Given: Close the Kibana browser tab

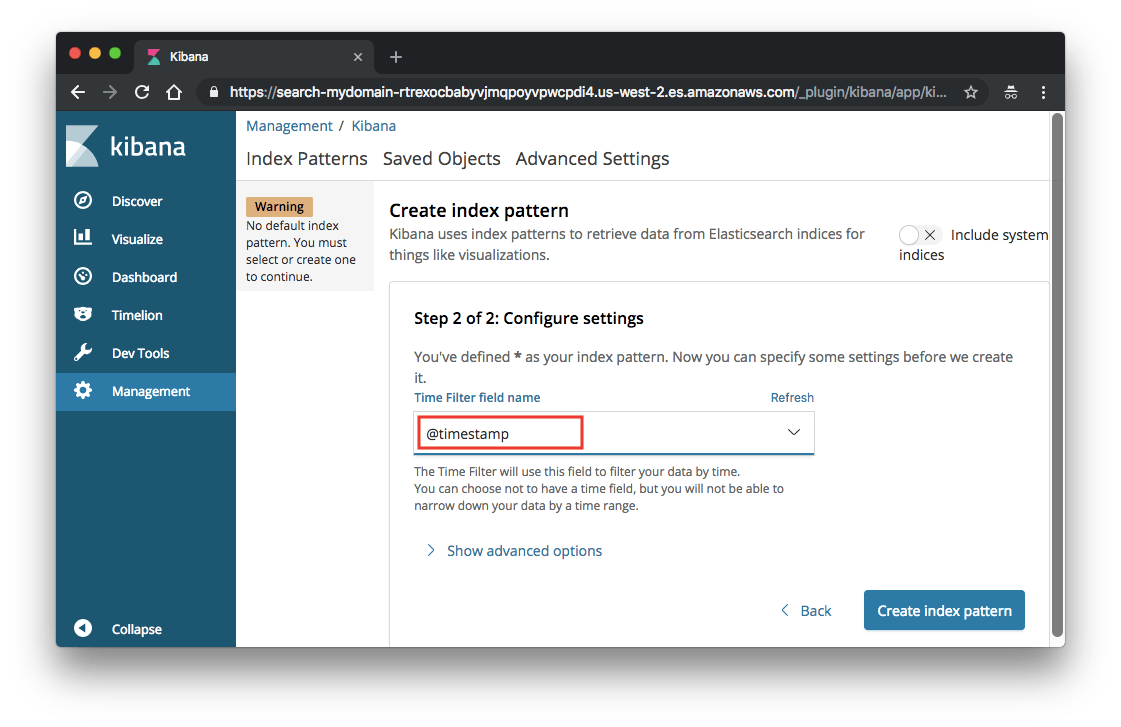Looking at the screenshot, I should (358, 57).
